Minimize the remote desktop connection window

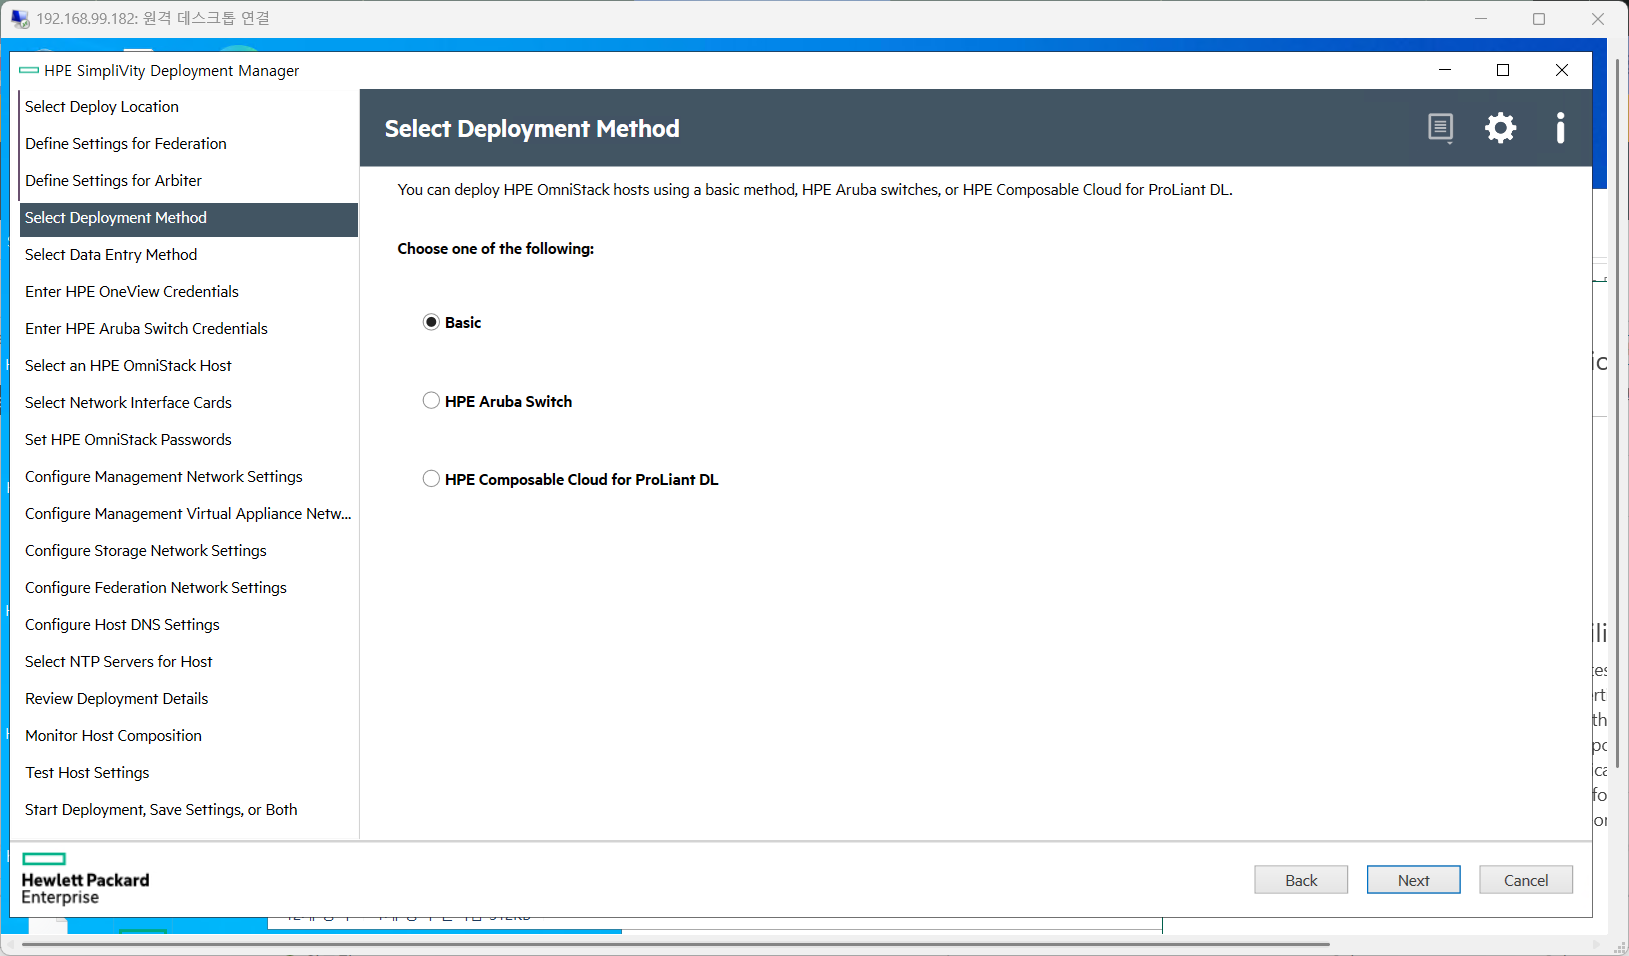pos(1481,19)
